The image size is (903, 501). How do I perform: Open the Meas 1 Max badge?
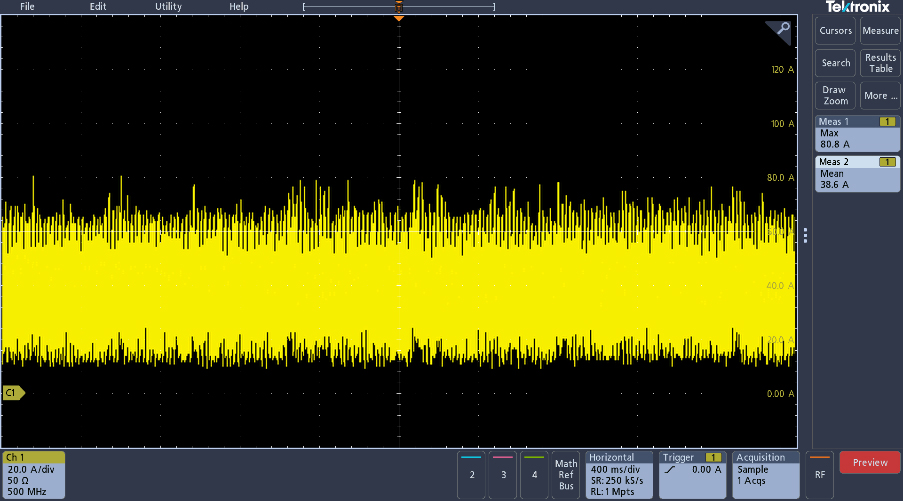858,133
